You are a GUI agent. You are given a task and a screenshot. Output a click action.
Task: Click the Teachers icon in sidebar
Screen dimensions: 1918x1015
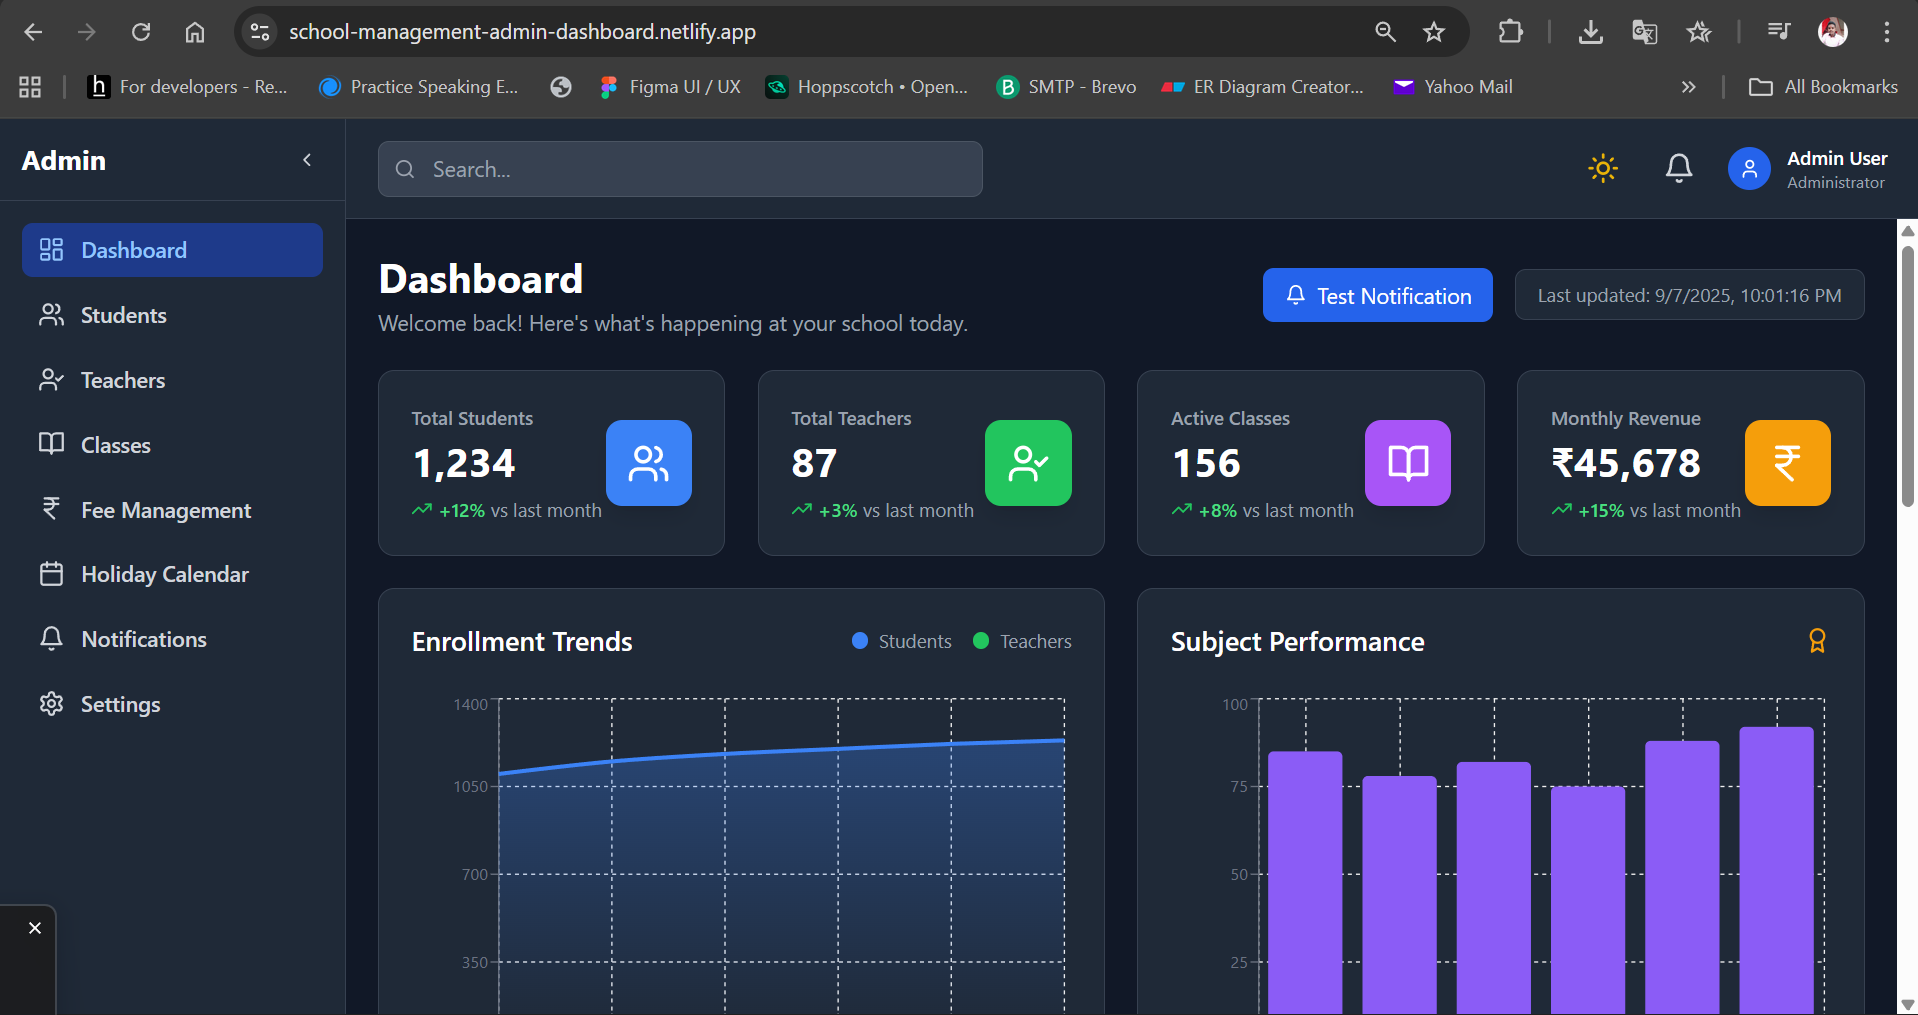pyautogui.click(x=51, y=380)
